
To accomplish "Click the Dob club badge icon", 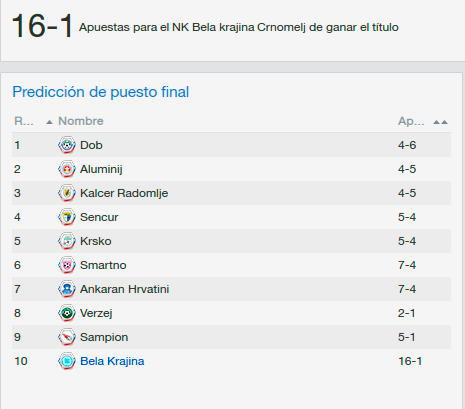I will [67, 145].
